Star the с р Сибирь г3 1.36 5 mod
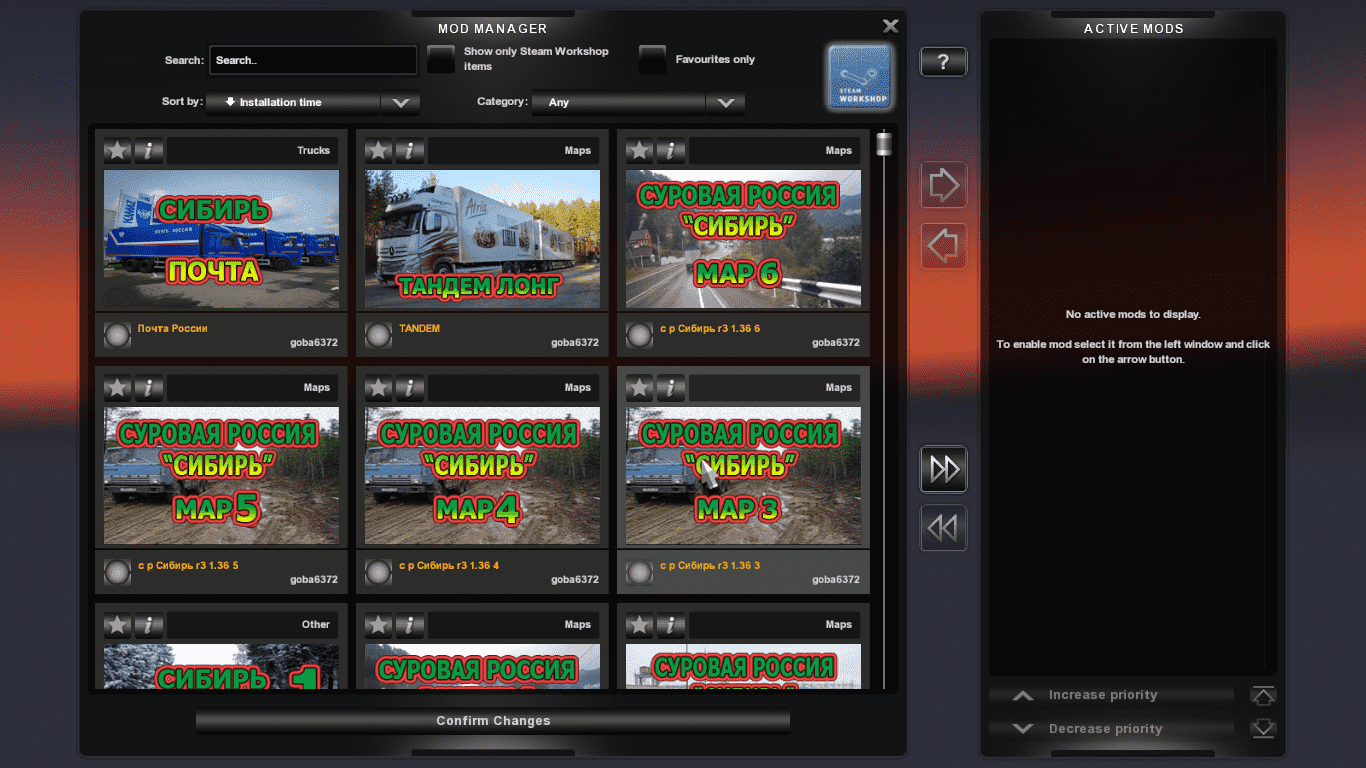This screenshot has height=768, width=1366. (118, 387)
